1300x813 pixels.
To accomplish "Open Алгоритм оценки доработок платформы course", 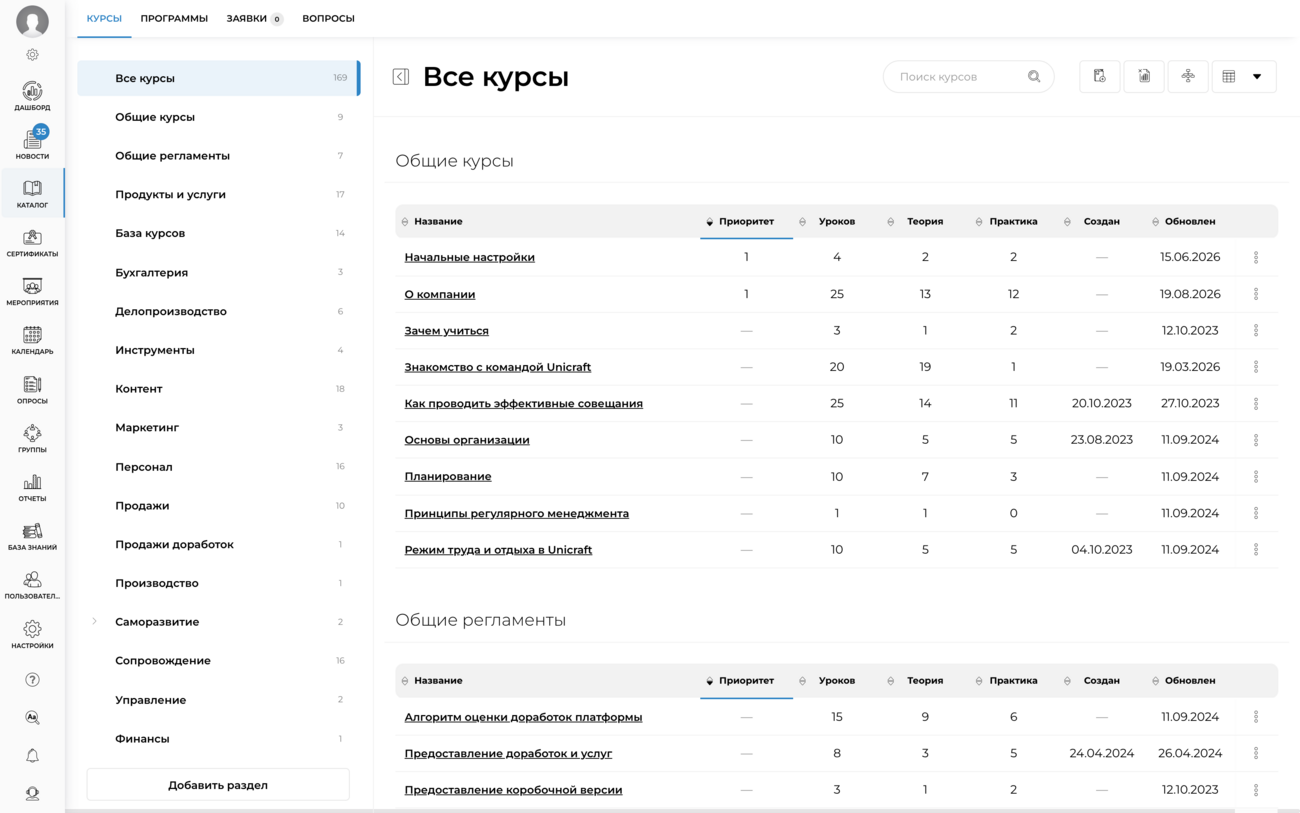I will 523,717.
